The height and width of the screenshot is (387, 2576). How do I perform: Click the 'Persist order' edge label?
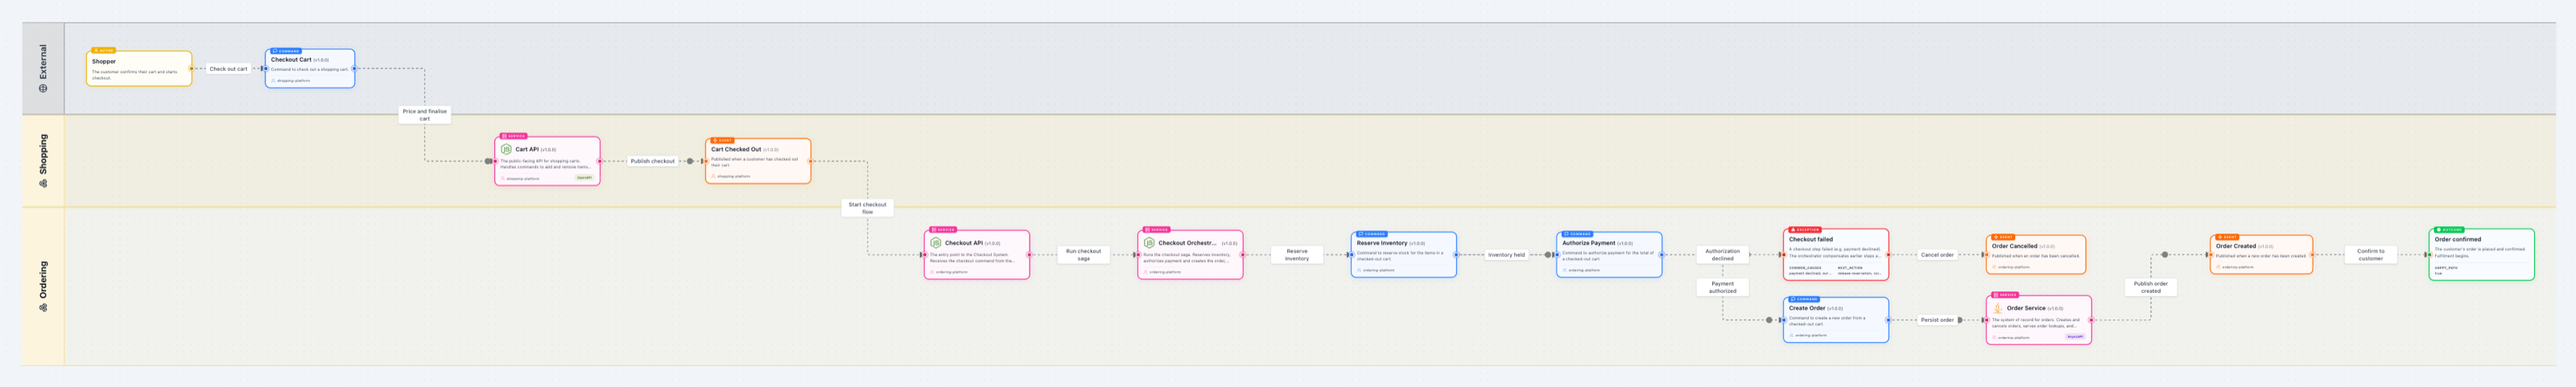[1937, 320]
